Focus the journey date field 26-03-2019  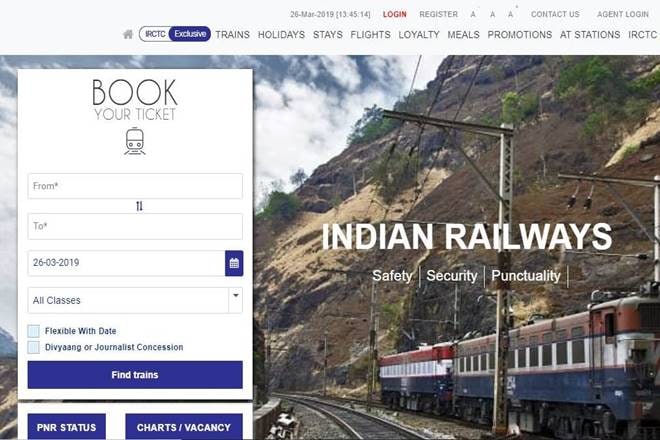tap(126, 263)
